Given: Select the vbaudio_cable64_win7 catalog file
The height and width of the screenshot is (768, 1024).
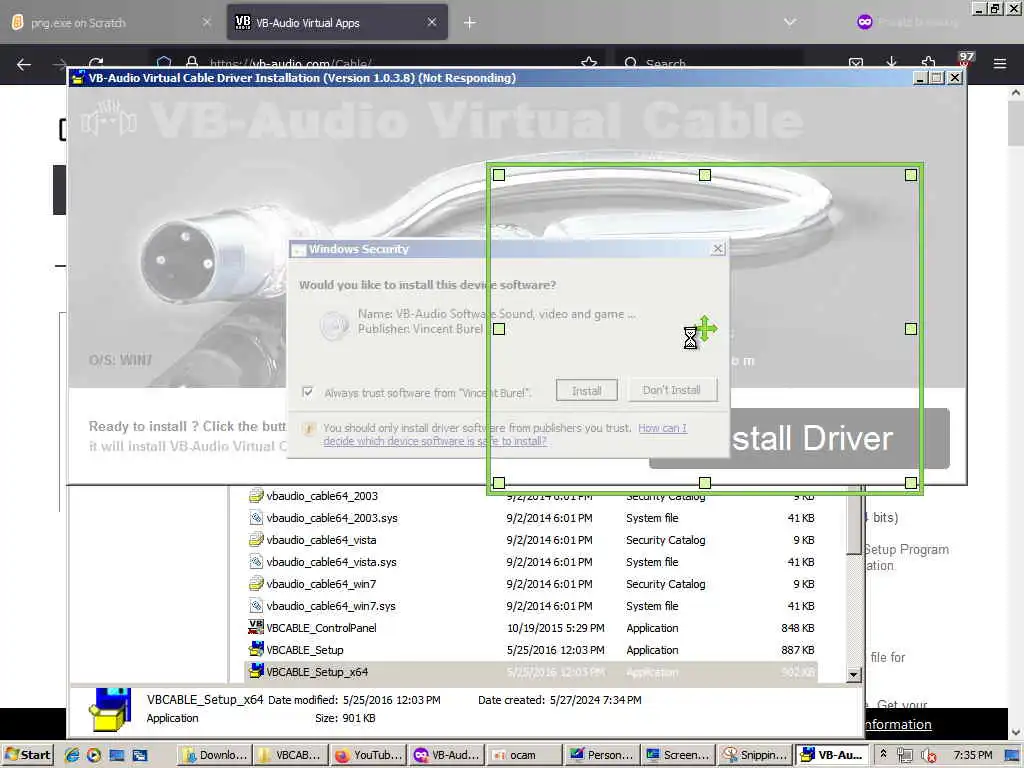Looking at the screenshot, I should [x=321, y=584].
